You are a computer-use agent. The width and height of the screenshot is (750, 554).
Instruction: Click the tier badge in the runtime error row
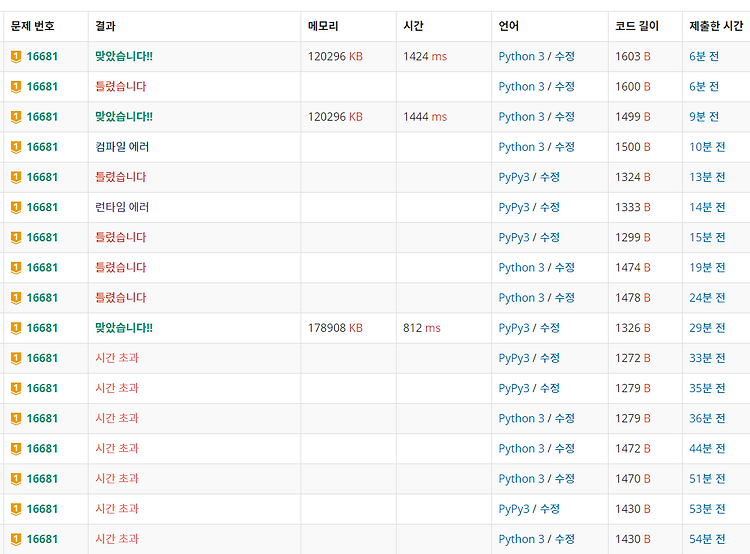coord(16,207)
